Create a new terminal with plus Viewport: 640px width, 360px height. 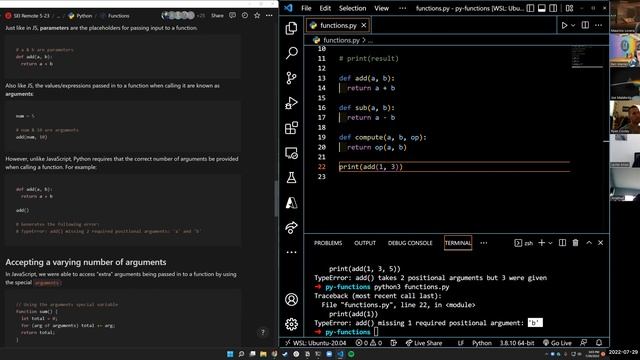[542, 242]
